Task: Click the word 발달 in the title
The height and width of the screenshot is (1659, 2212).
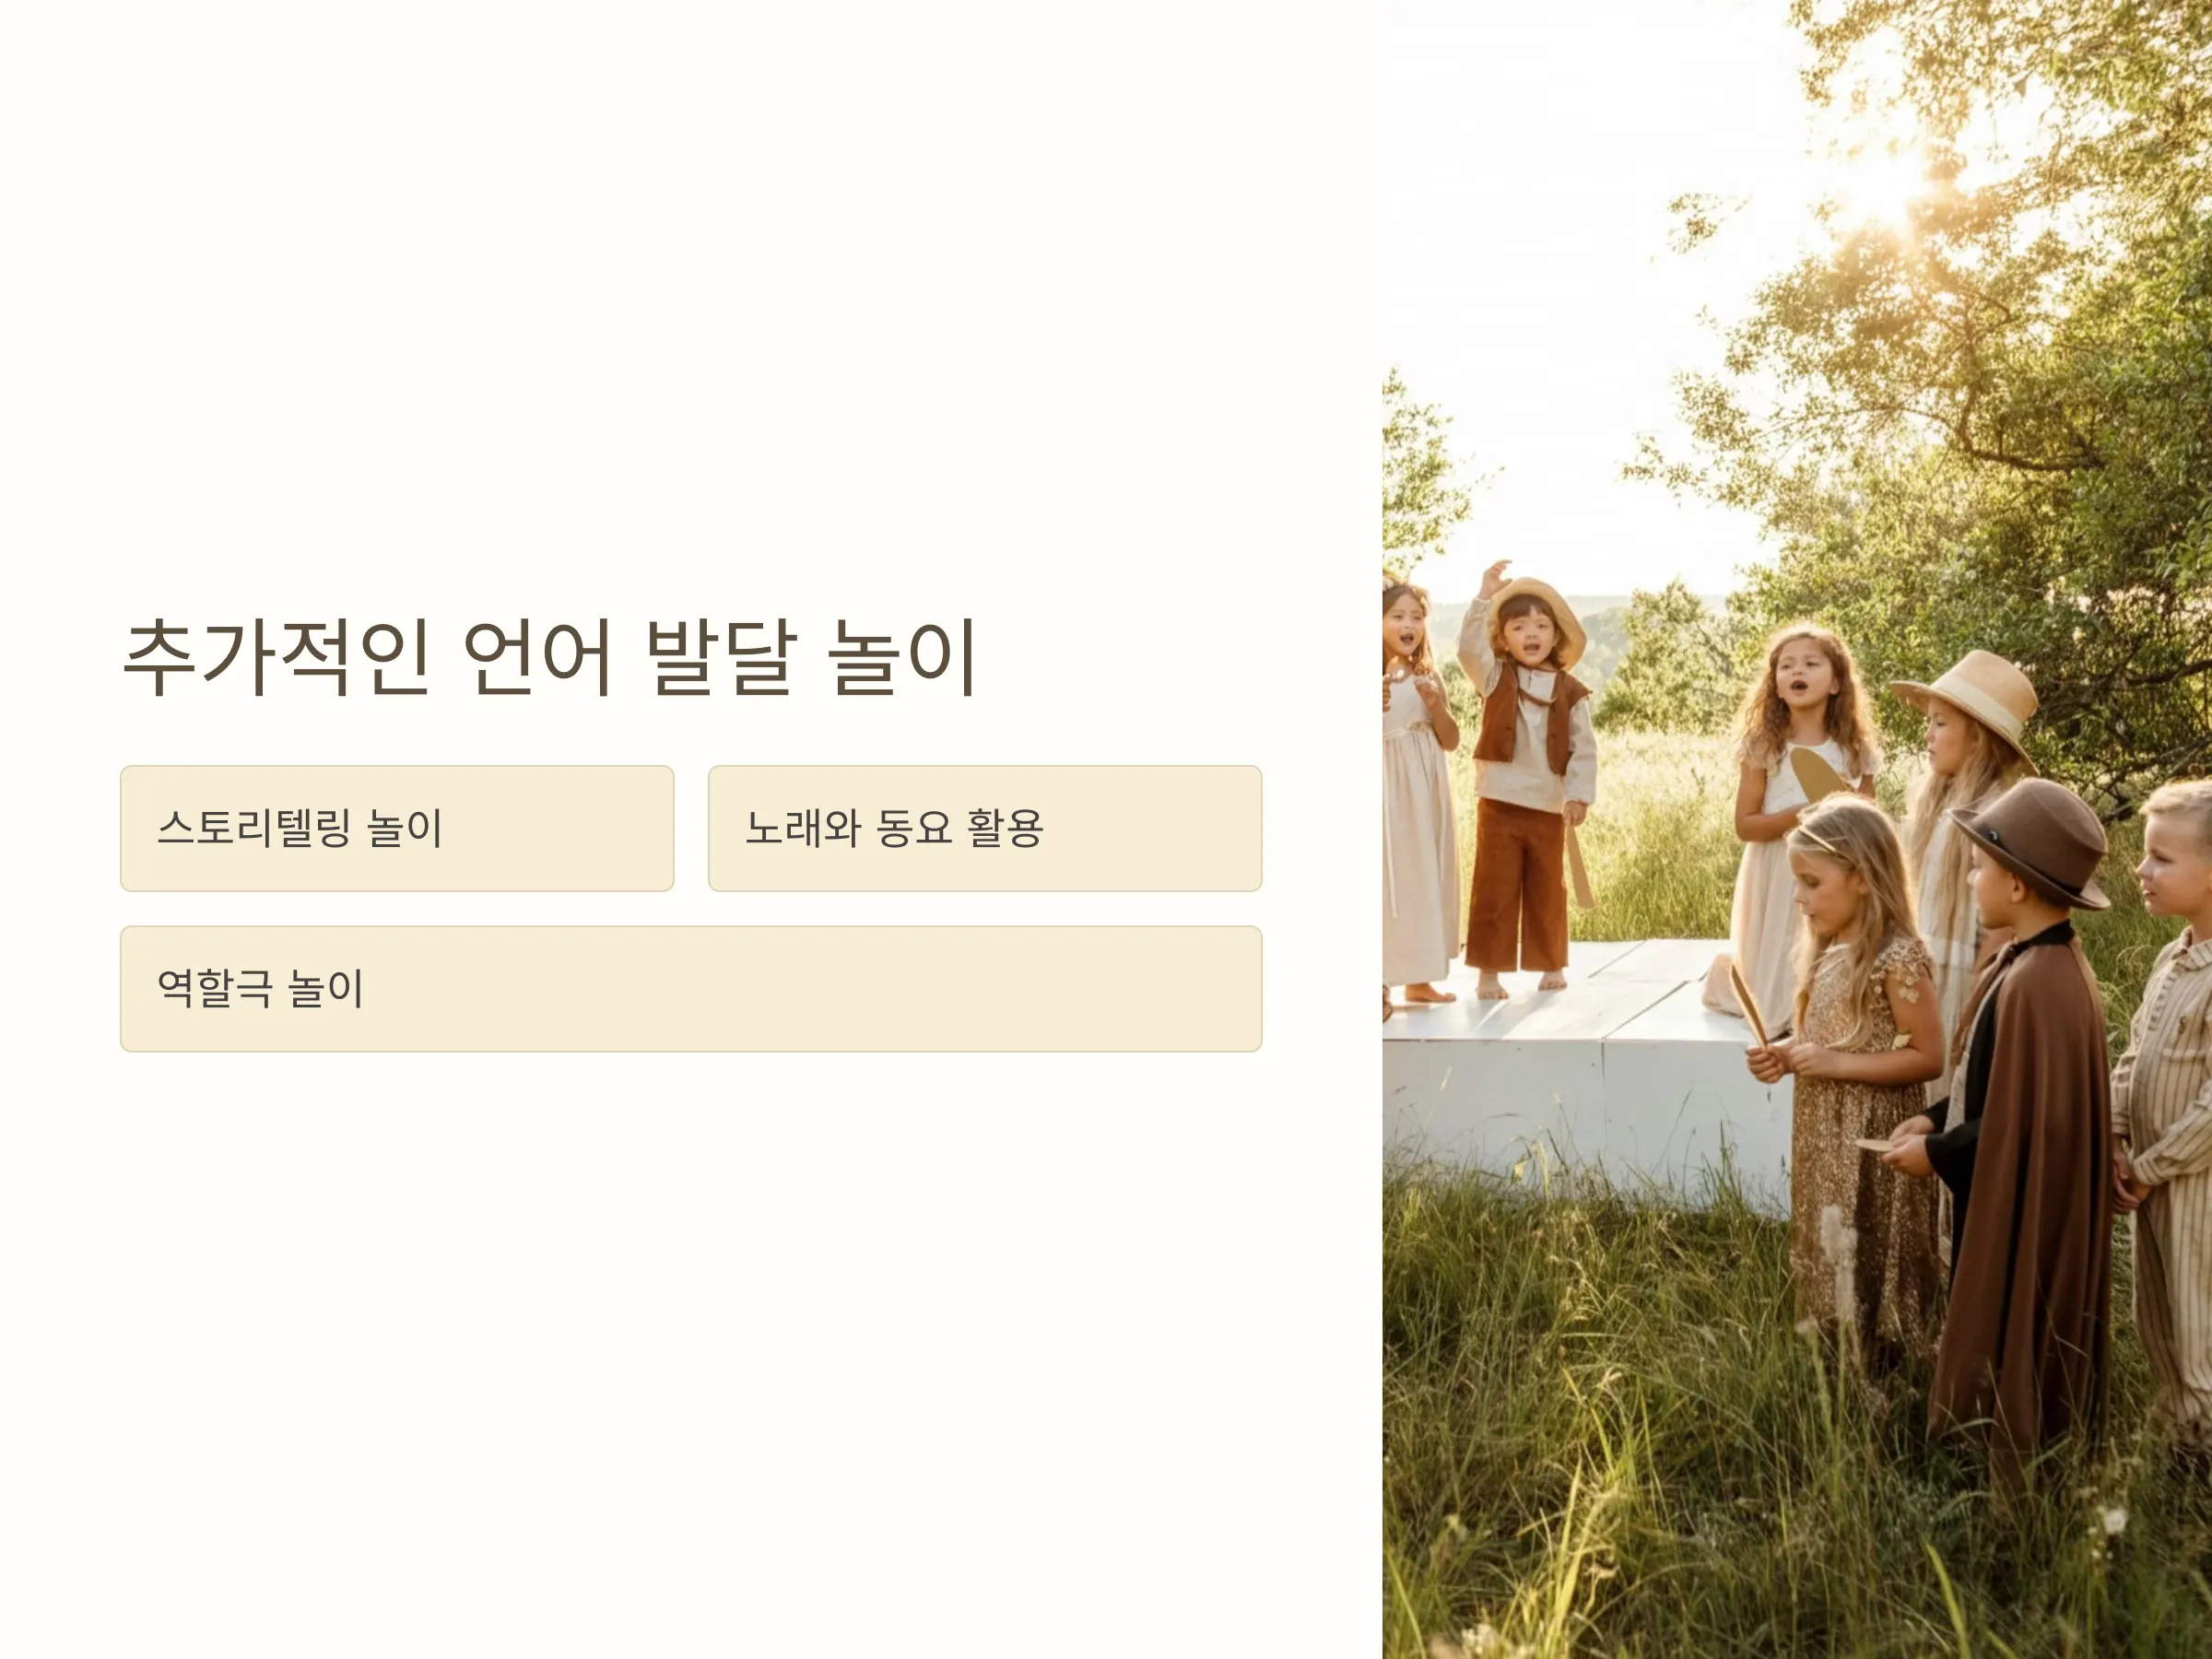Action: [x=722, y=657]
